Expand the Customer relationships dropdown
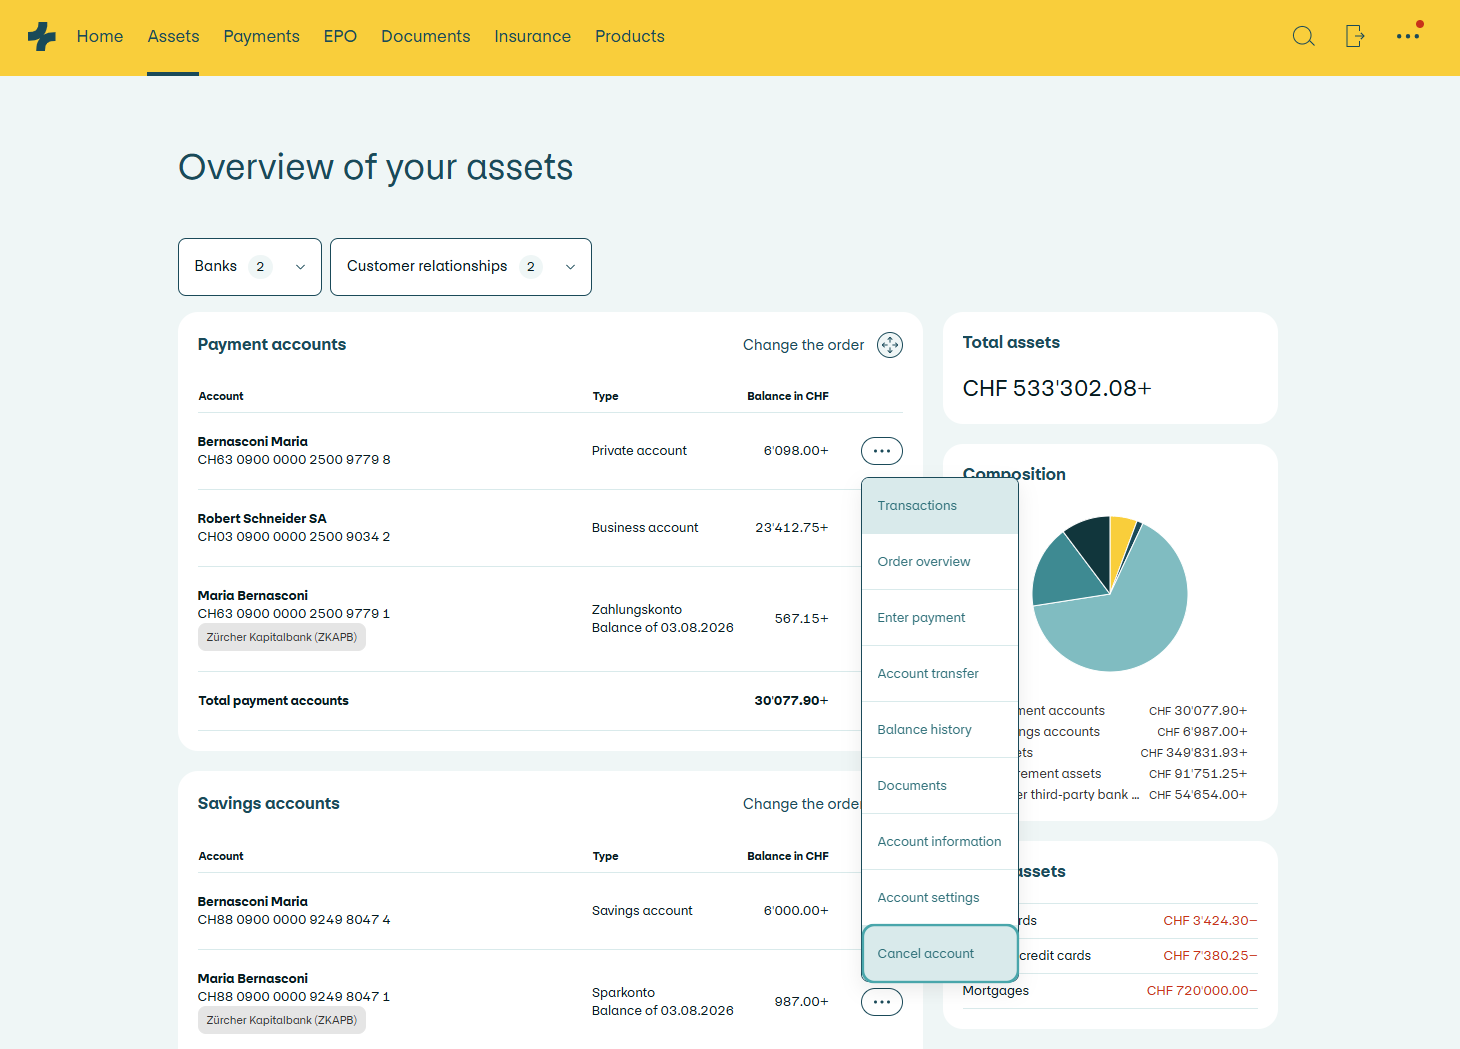The height and width of the screenshot is (1049, 1460). point(461,267)
